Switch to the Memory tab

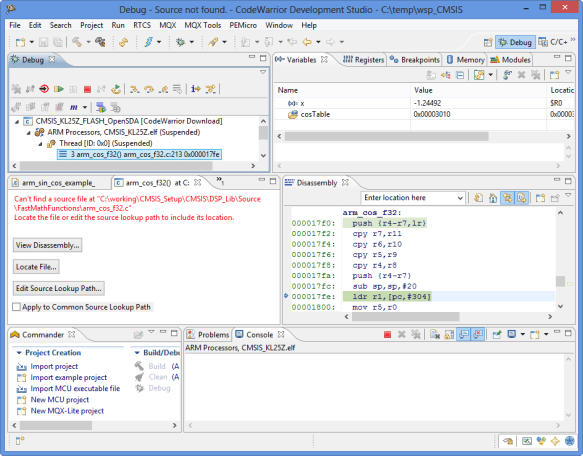tap(466, 60)
